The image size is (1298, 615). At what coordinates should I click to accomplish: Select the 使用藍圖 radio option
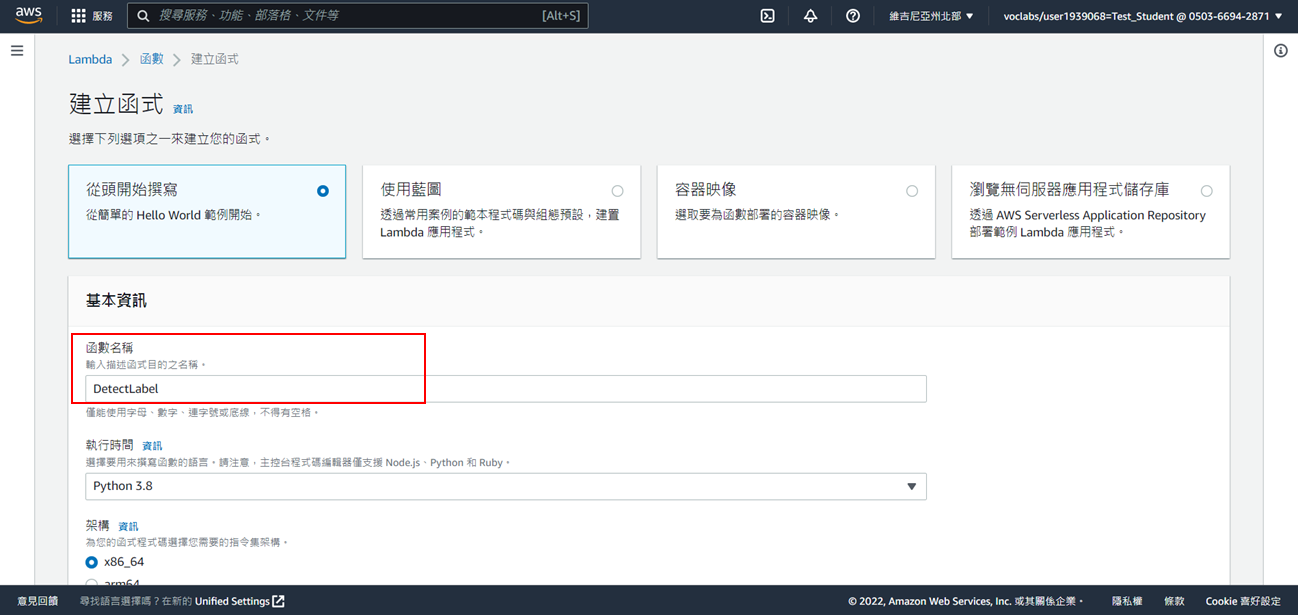pos(617,191)
